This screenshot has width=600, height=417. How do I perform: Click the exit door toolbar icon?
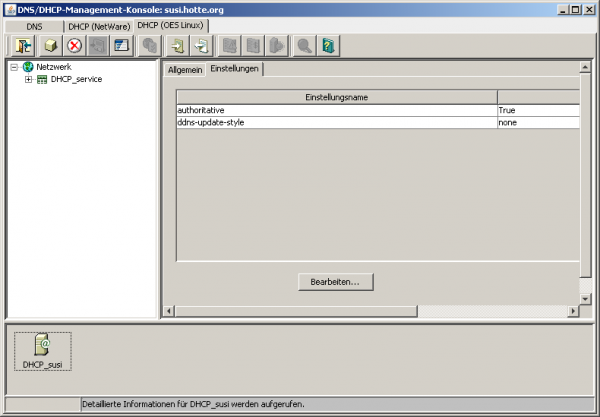tap(24, 45)
